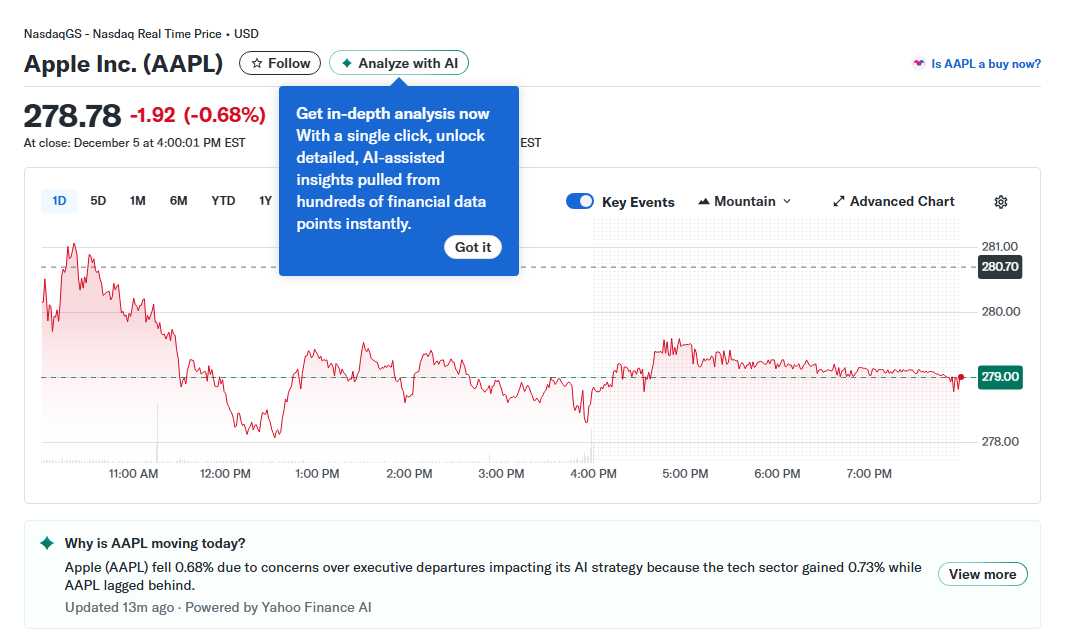Click the red current price dot on the chart

(960, 377)
